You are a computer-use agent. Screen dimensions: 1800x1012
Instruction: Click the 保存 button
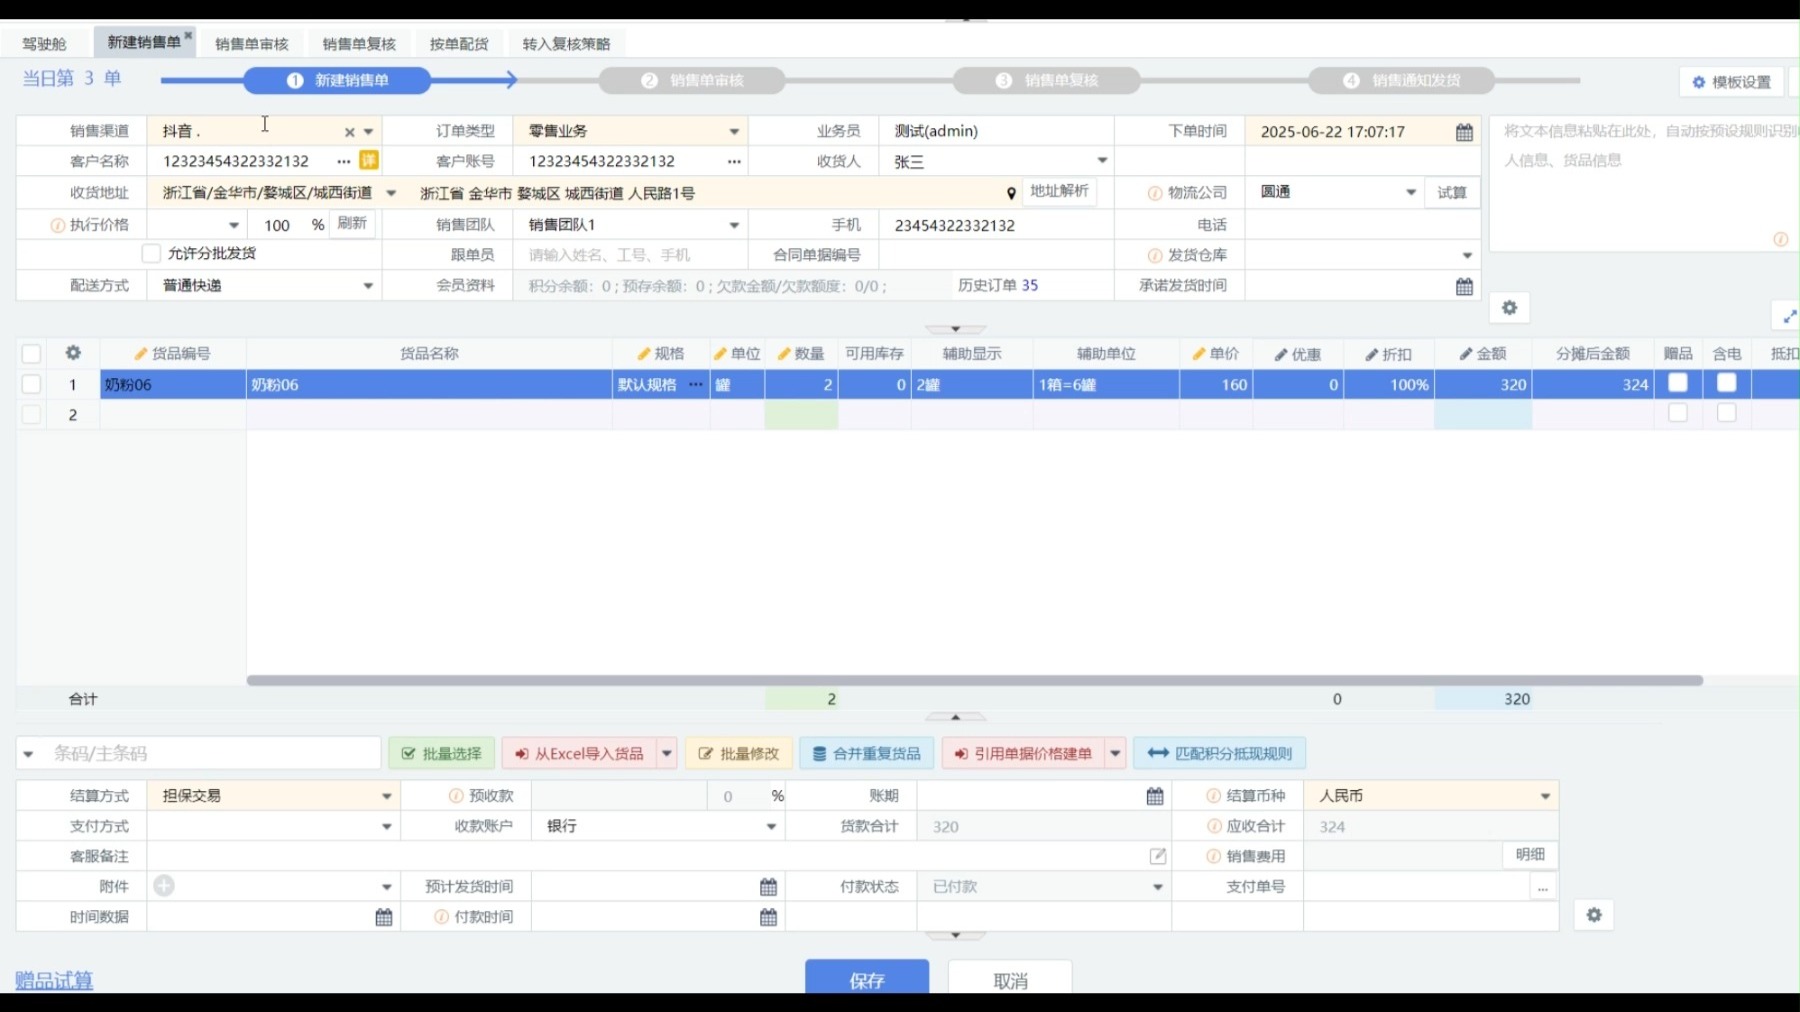[866, 980]
